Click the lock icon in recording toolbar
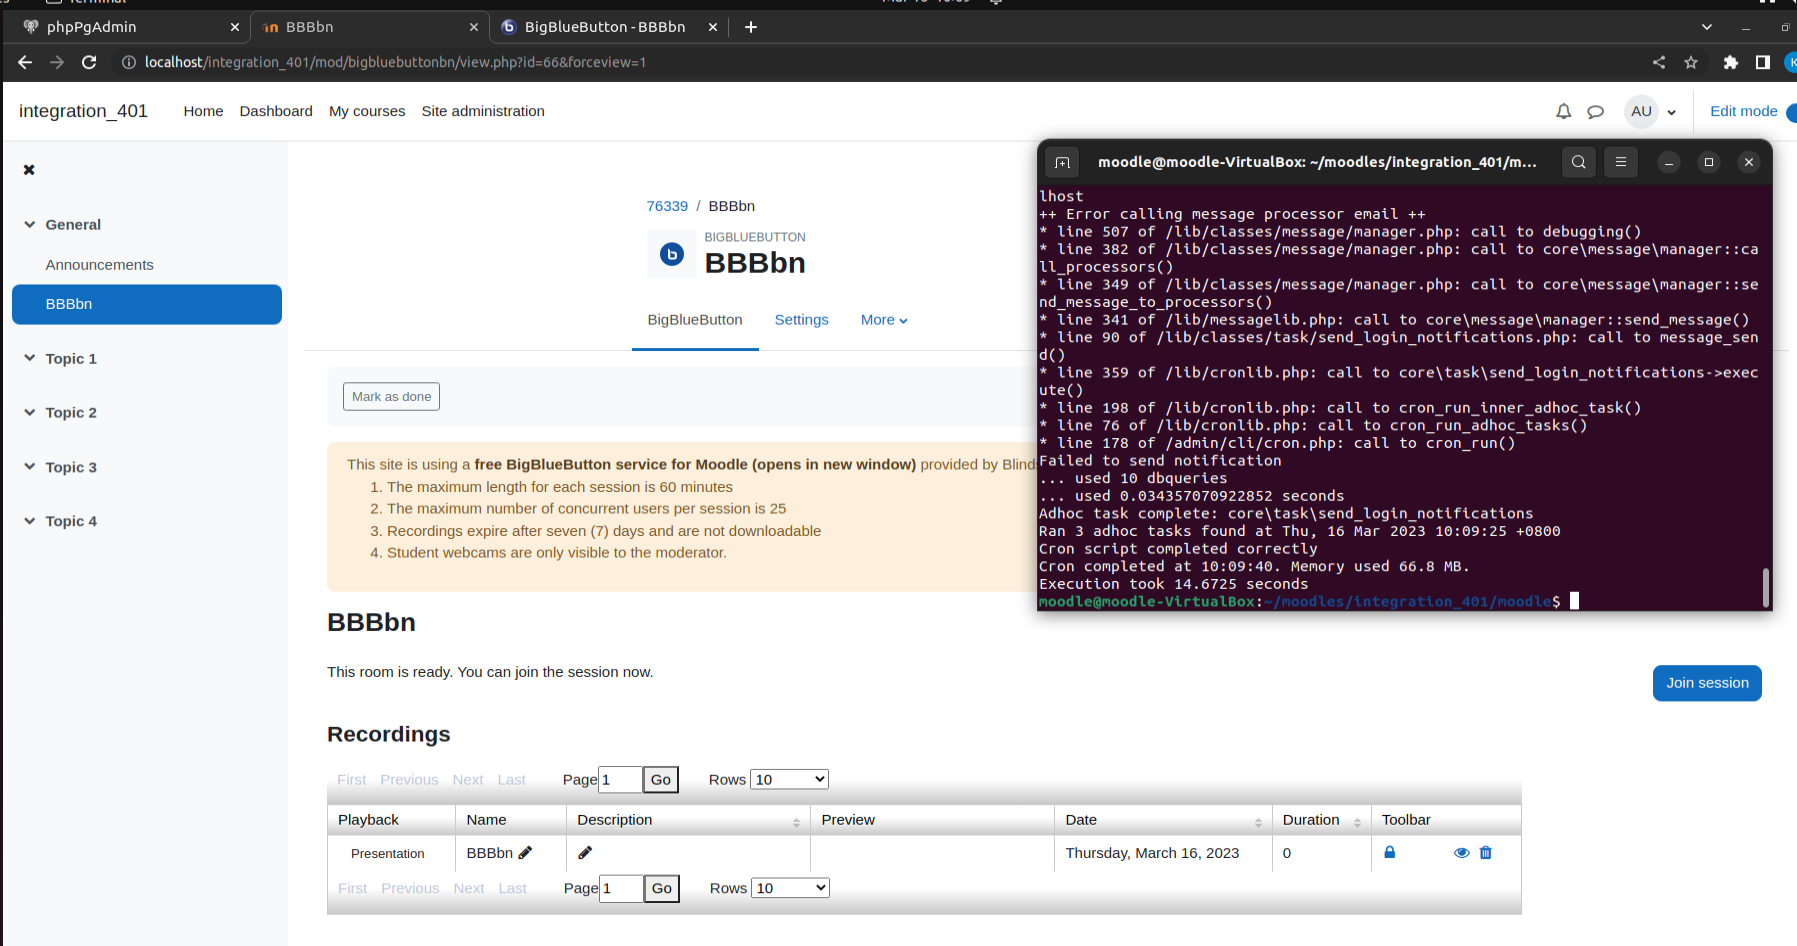The width and height of the screenshot is (1797, 946). [x=1389, y=852]
